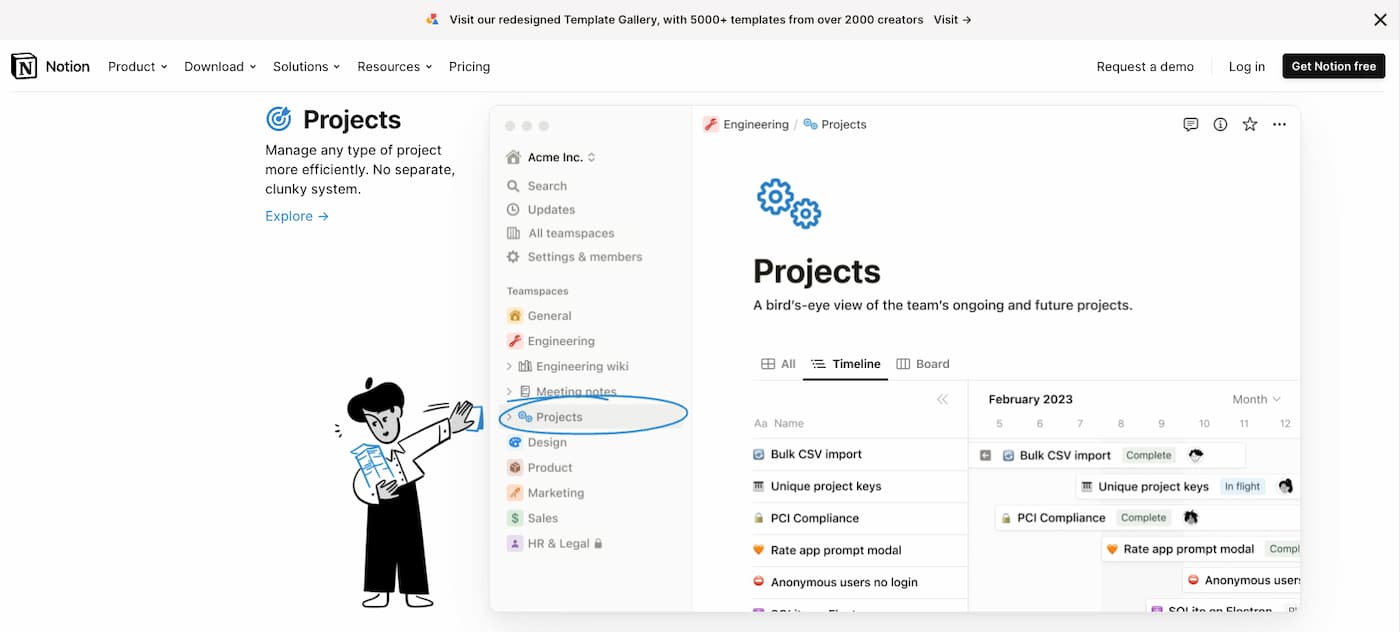This screenshot has width=1400, height=632.
Task: Click the info icon in the page header
Action: (x=1220, y=124)
